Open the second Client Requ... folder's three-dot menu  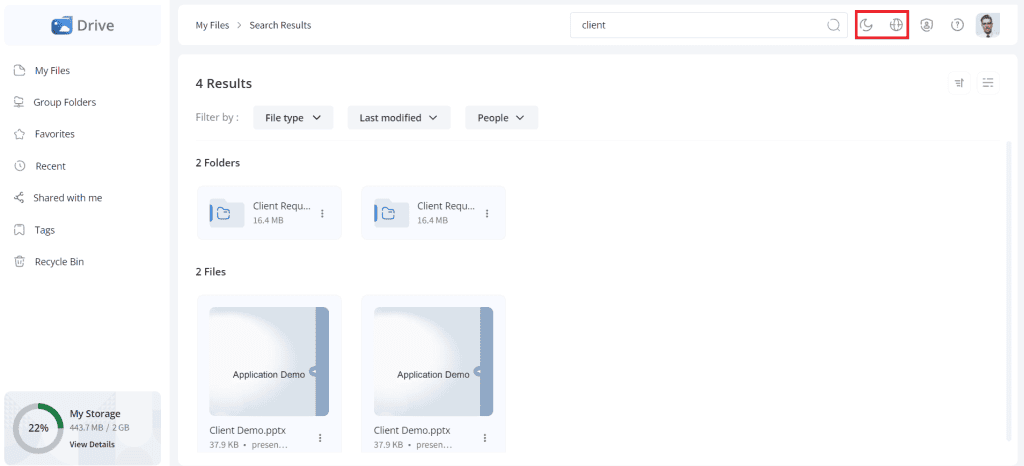point(487,213)
